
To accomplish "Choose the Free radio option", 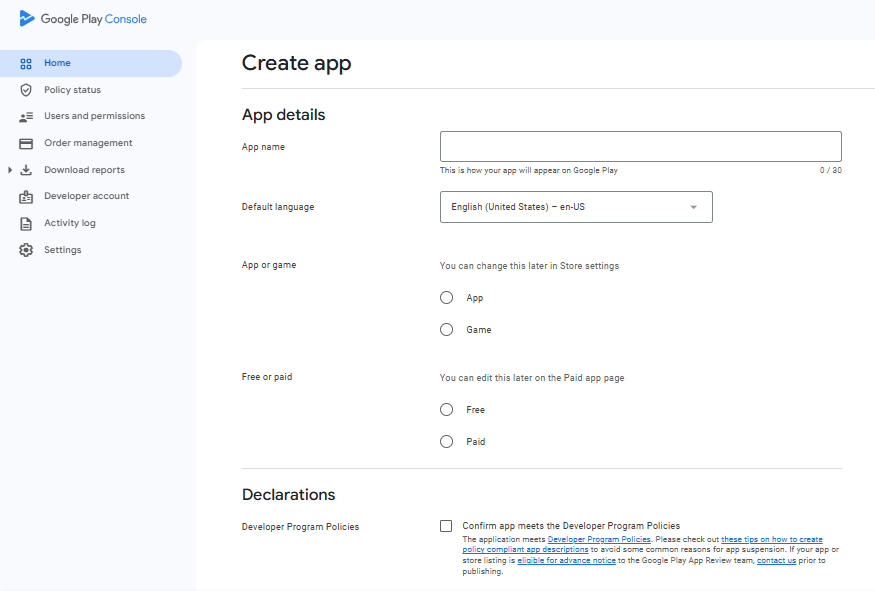I will click(x=446, y=410).
